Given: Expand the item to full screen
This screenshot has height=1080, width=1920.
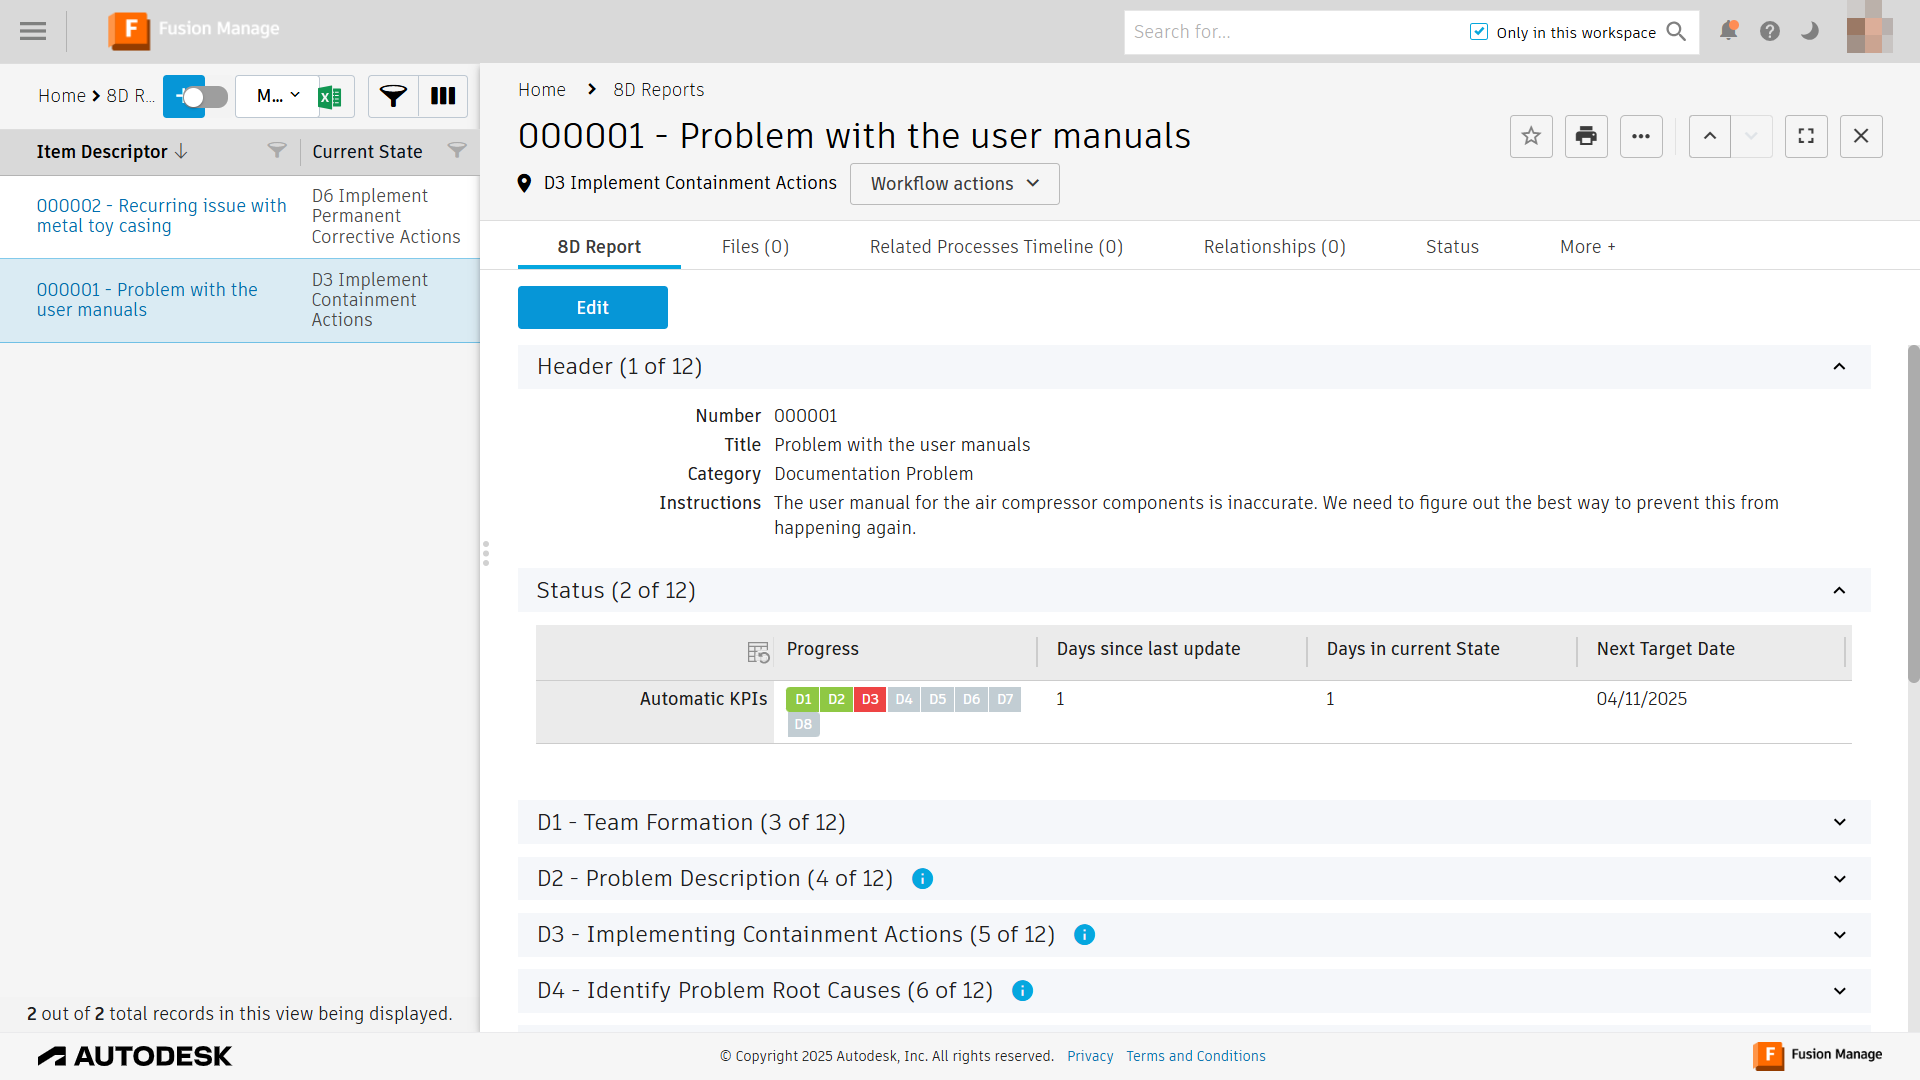Looking at the screenshot, I should pyautogui.click(x=1806, y=137).
